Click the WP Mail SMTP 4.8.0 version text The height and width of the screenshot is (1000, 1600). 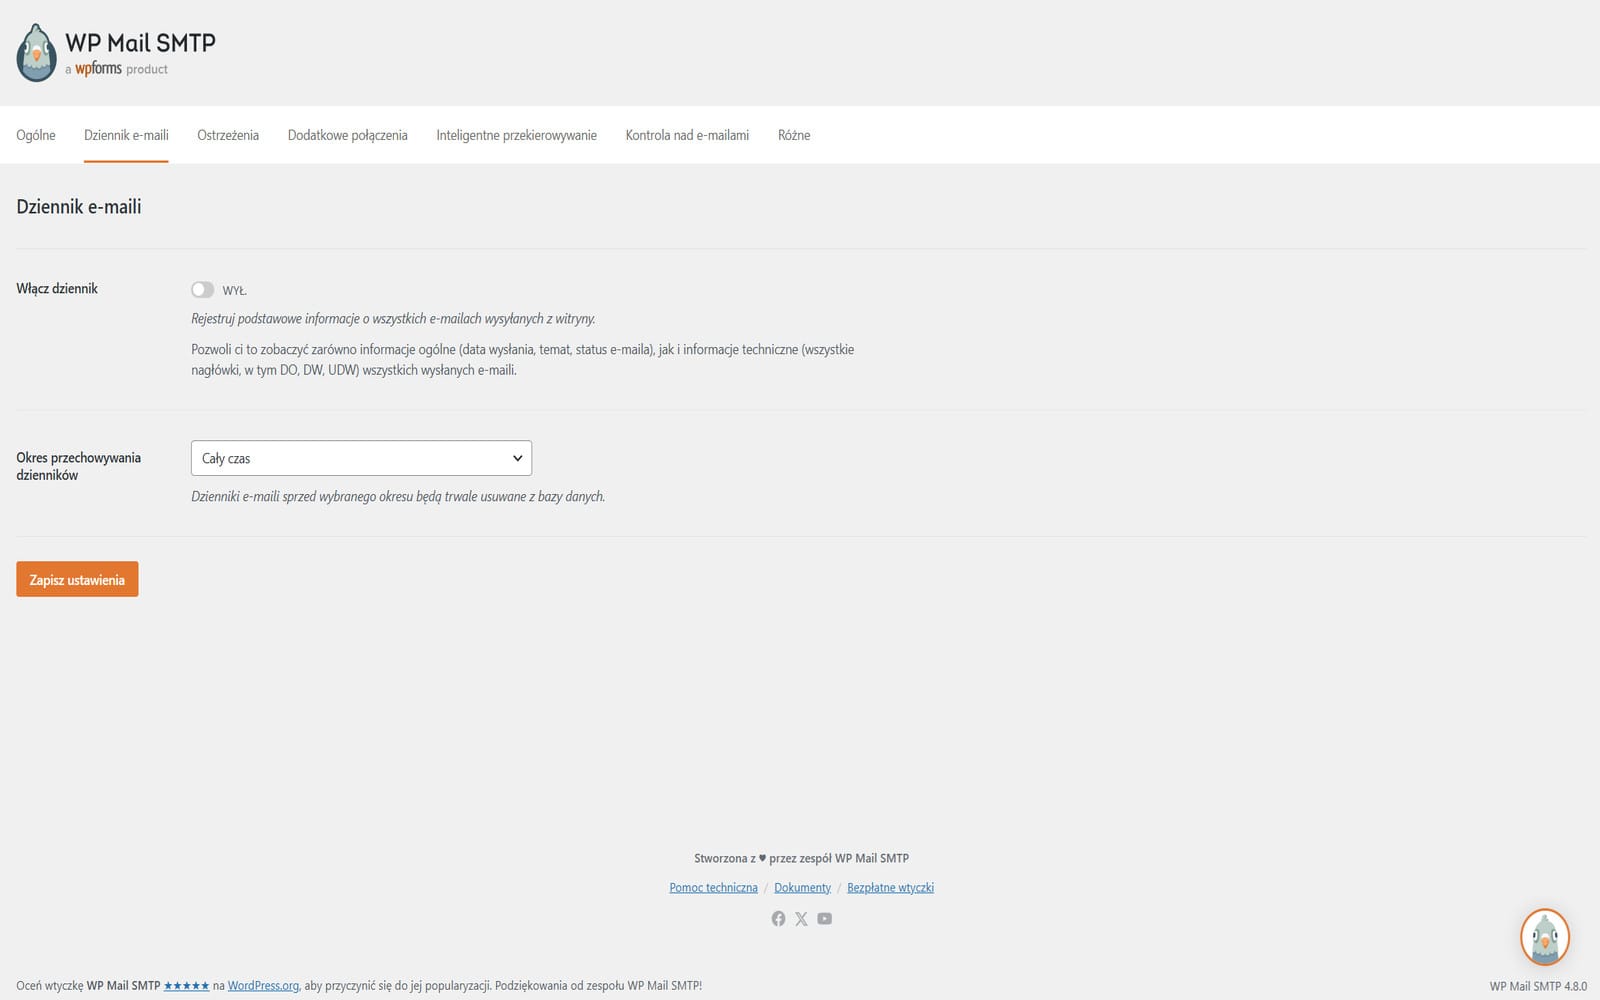[x=1538, y=986]
